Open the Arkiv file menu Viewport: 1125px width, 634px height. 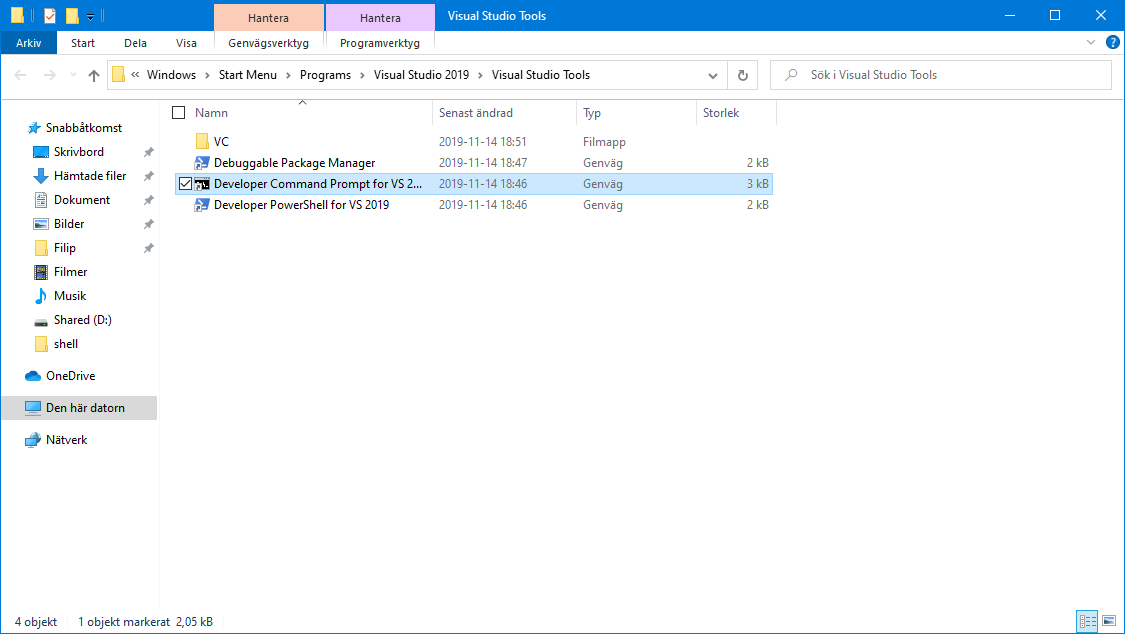coord(29,43)
